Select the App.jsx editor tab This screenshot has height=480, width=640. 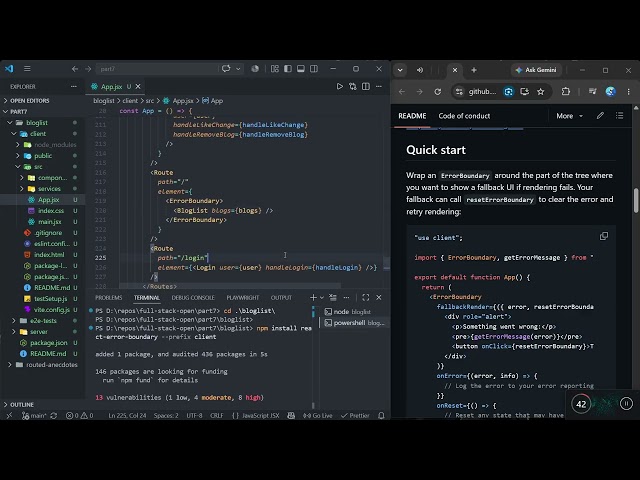(x=111, y=87)
